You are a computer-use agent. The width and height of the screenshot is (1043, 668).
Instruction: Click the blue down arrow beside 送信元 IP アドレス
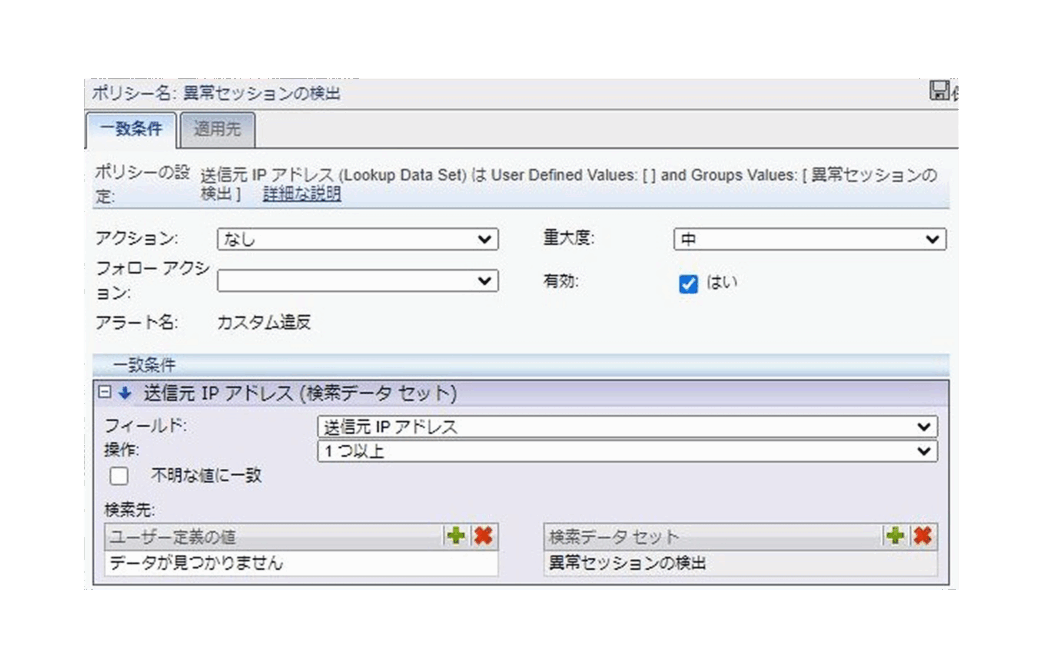pos(125,393)
